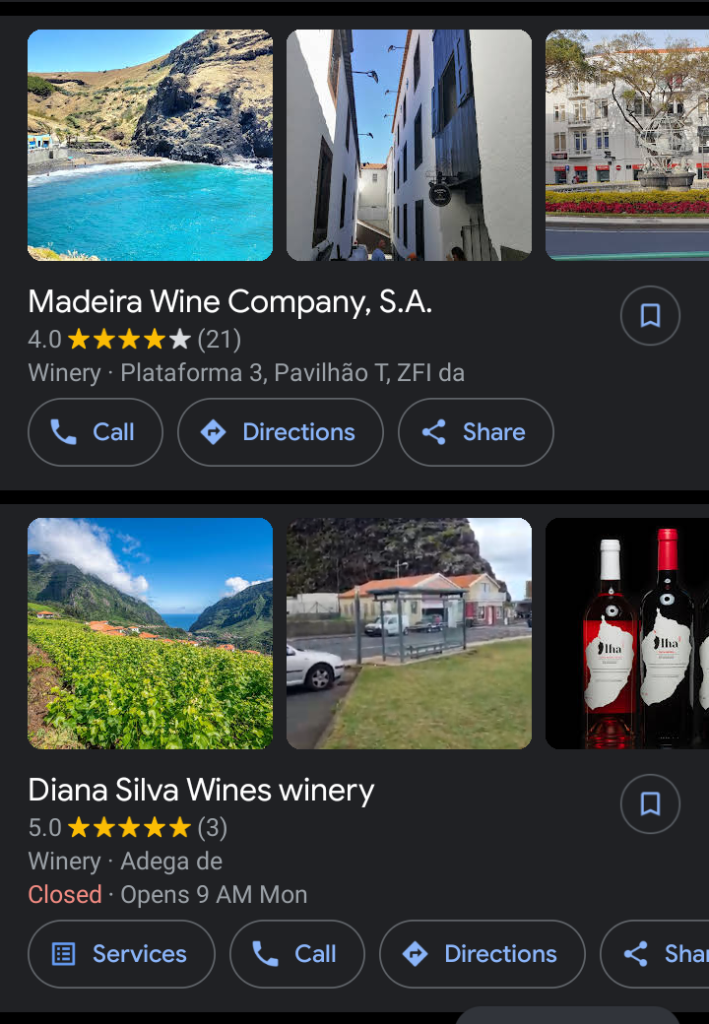Open the bus stop street photo
The height and width of the screenshot is (1024, 709).
coord(409,633)
